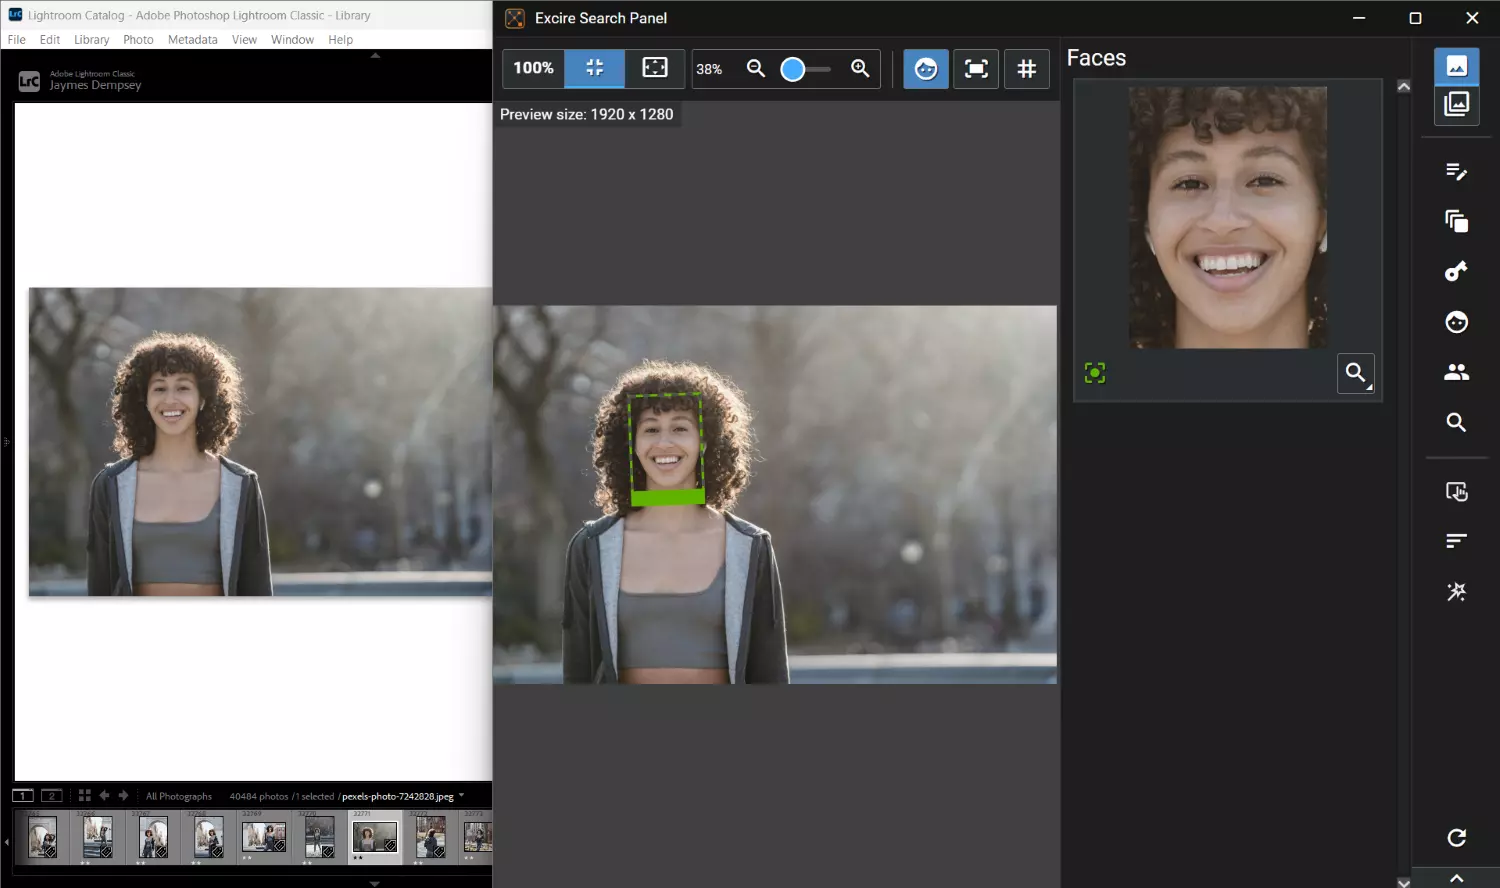This screenshot has width=1500, height=888.
Task: Click the refresh icon at bottom right
Action: click(1456, 838)
